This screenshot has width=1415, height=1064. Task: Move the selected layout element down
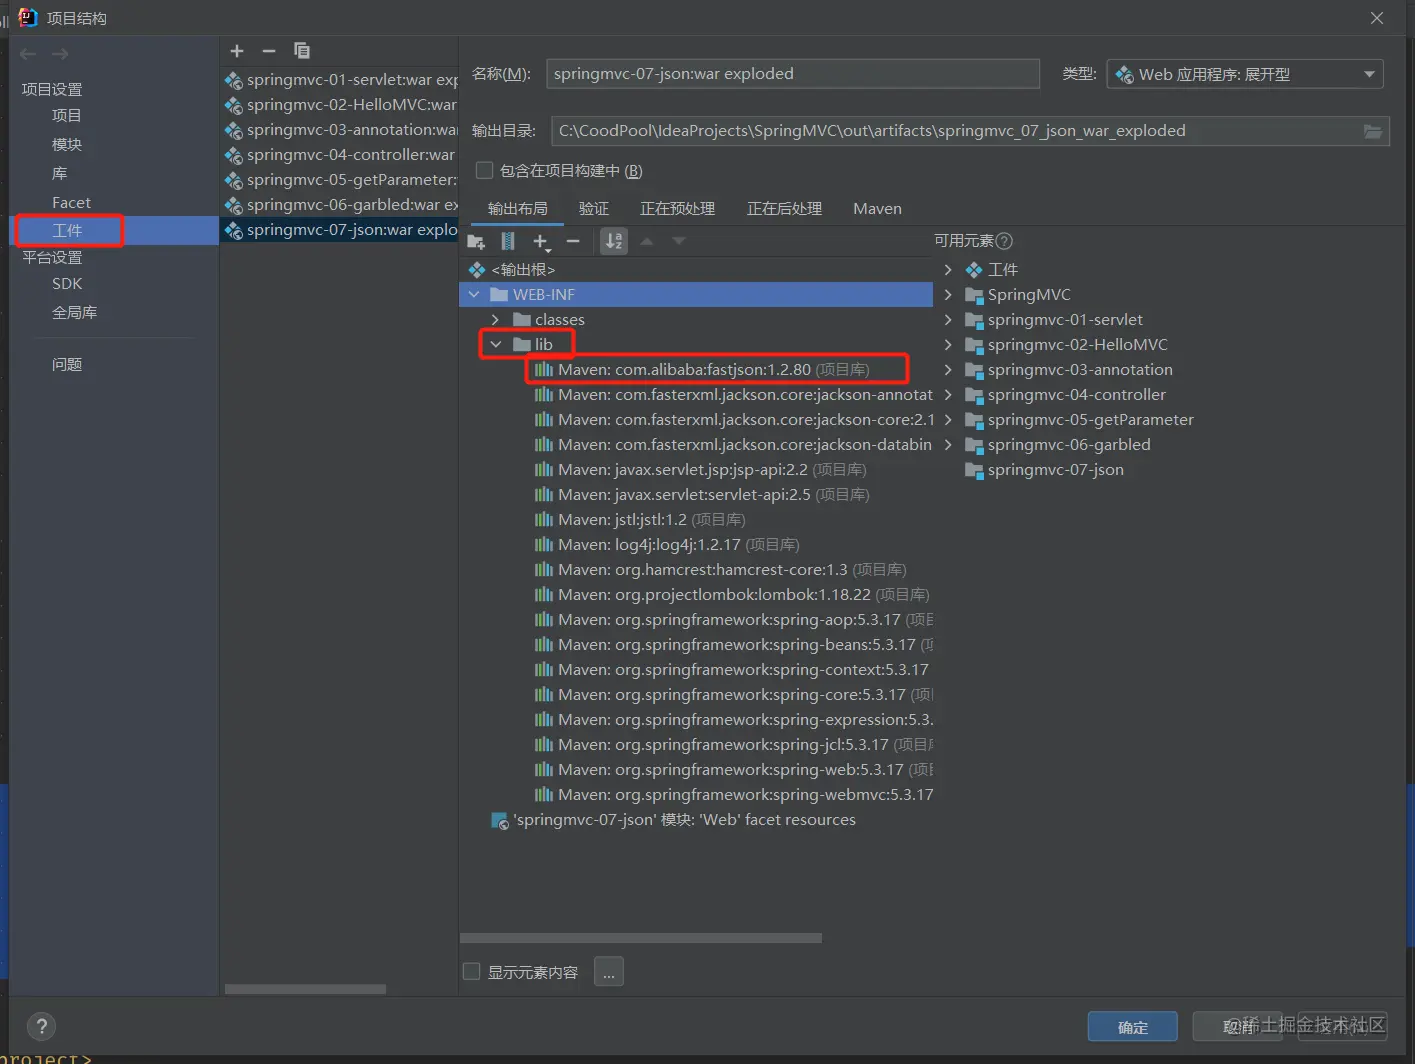pyautogui.click(x=679, y=241)
